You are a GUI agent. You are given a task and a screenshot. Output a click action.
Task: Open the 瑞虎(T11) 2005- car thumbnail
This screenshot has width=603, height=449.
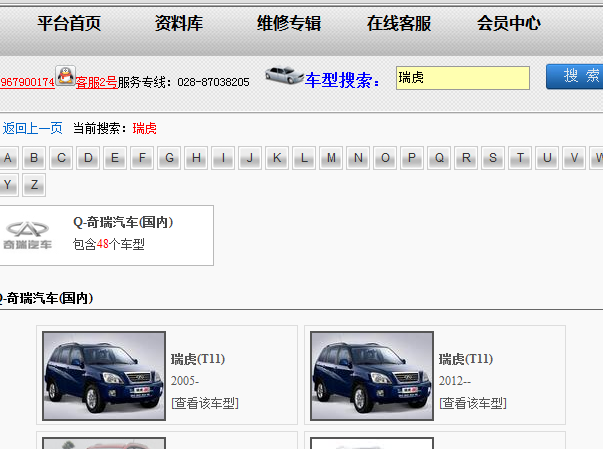(x=104, y=376)
